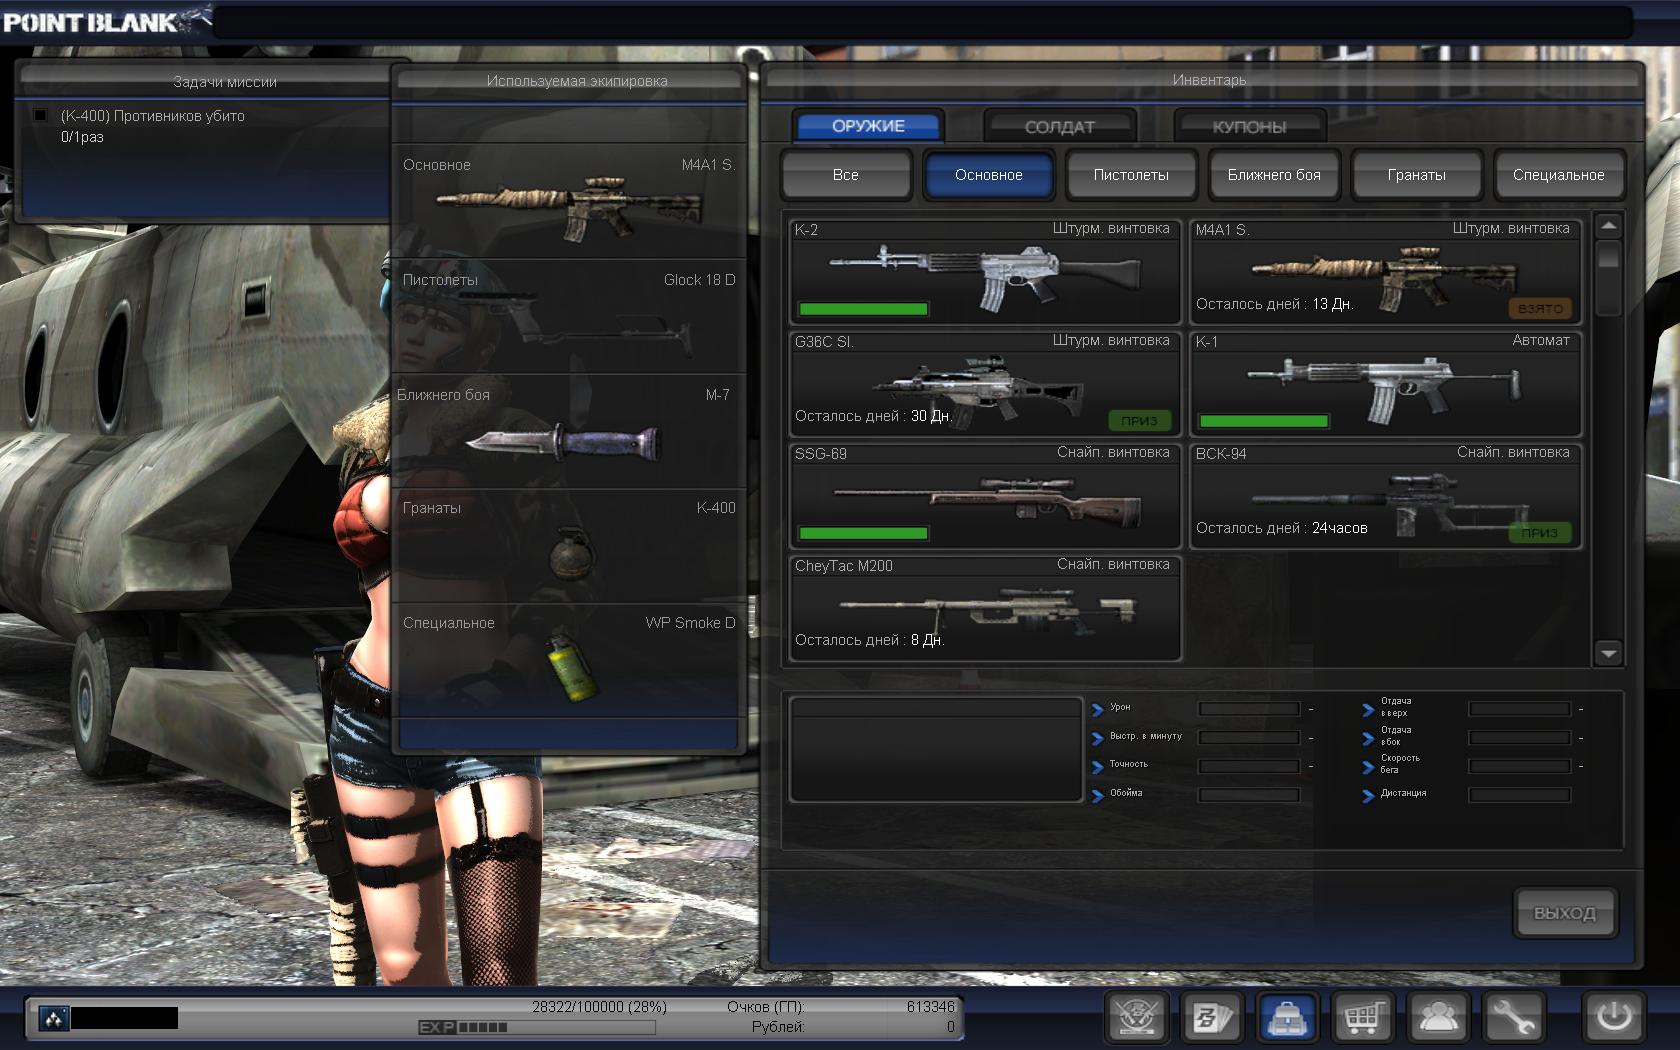The height and width of the screenshot is (1050, 1680).
Task: Click the Выстр. в минуту arrow icon
Action: [1097, 738]
